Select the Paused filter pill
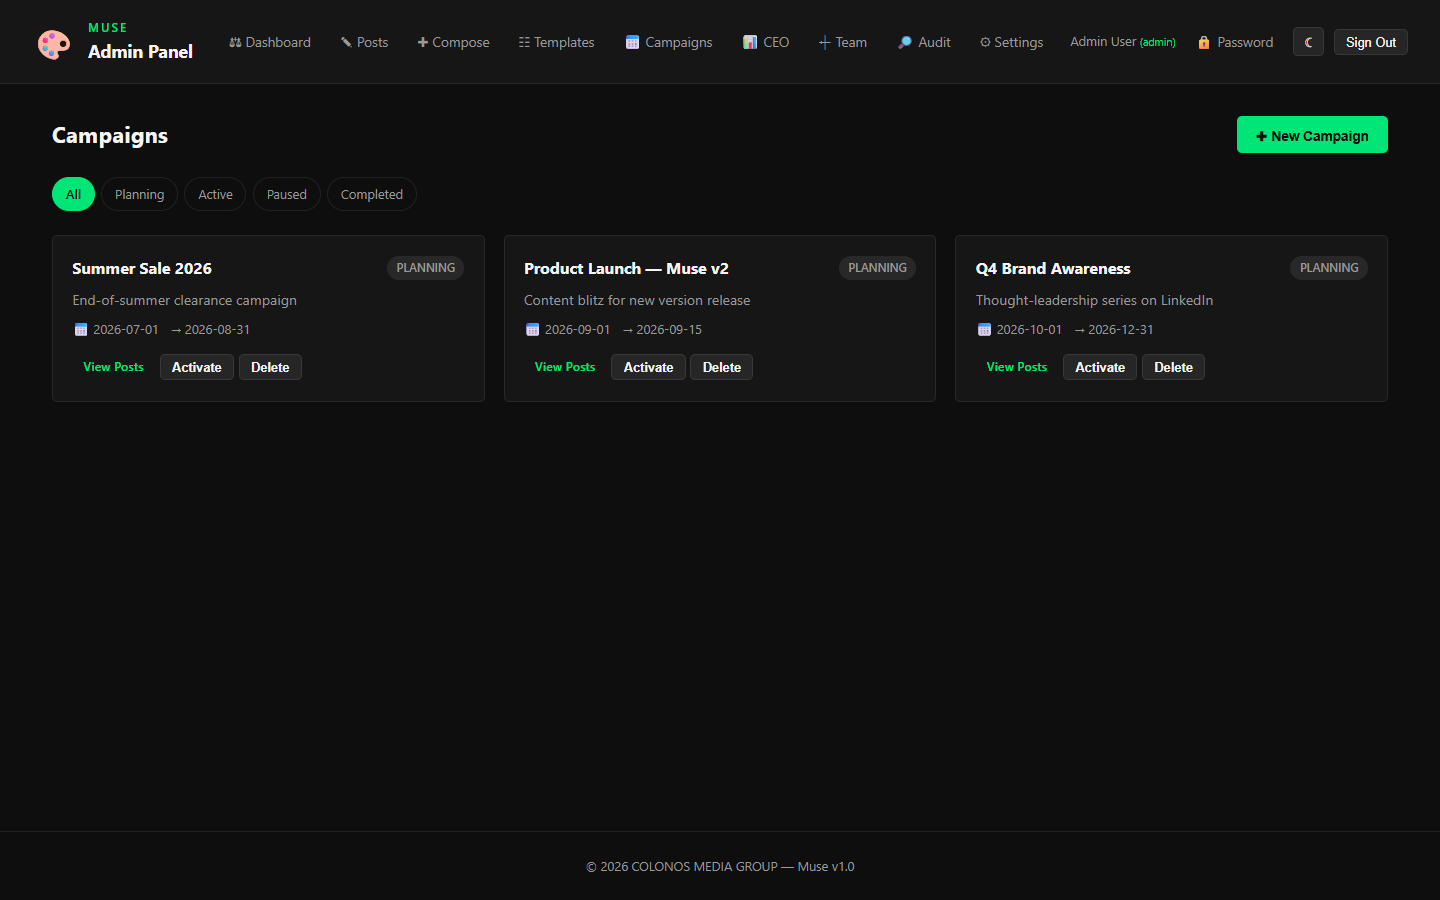 point(287,194)
